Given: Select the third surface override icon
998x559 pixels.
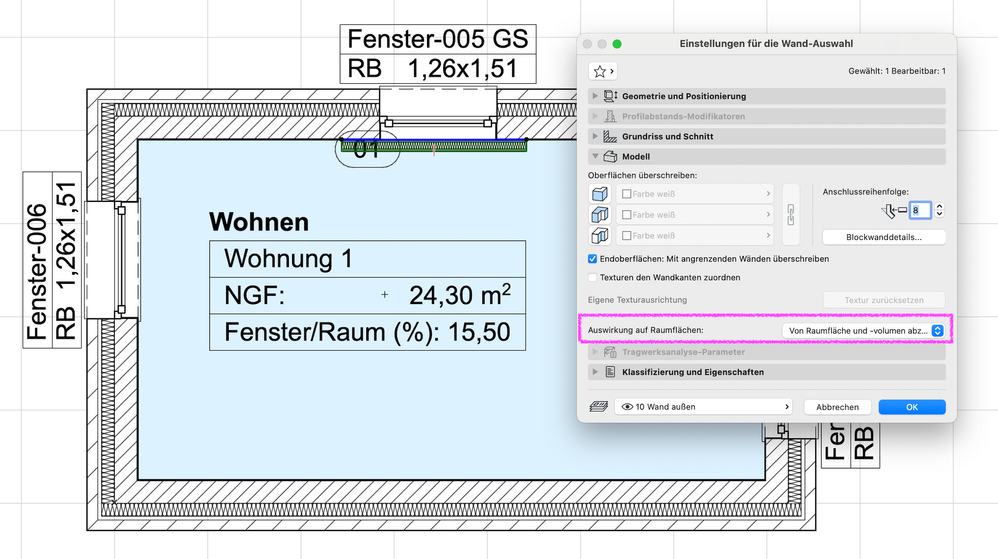Looking at the screenshot, I should (600, 236).
